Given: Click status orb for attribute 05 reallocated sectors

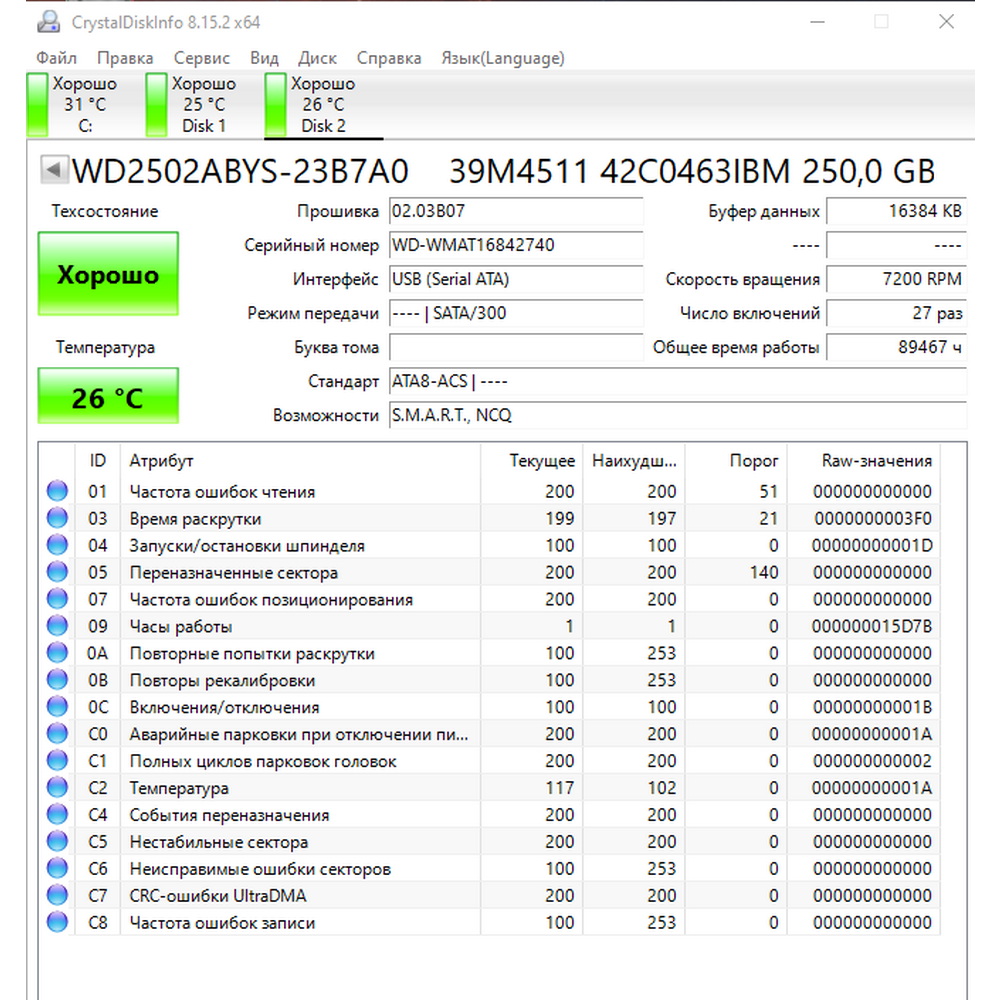Looking at the screenshot, I should point(57,572).
